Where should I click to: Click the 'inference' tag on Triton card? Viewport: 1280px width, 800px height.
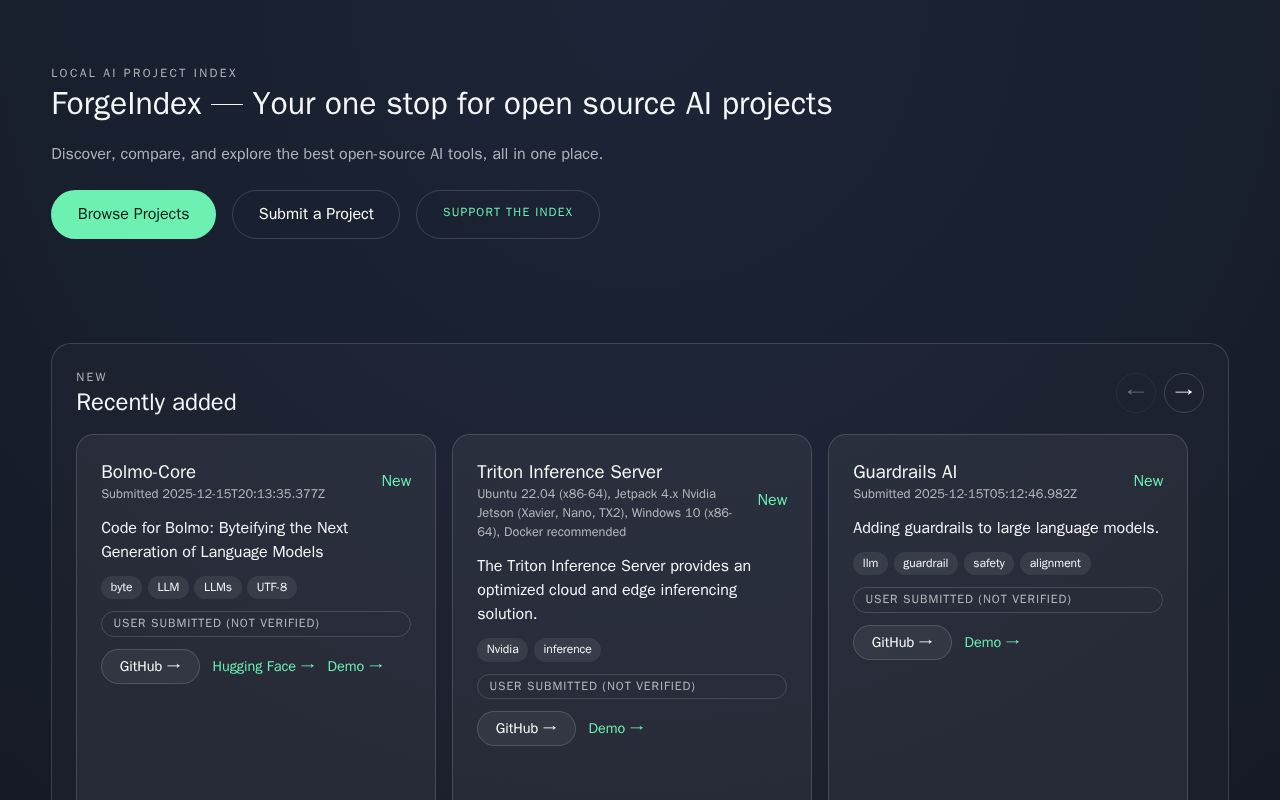point(567,650)
